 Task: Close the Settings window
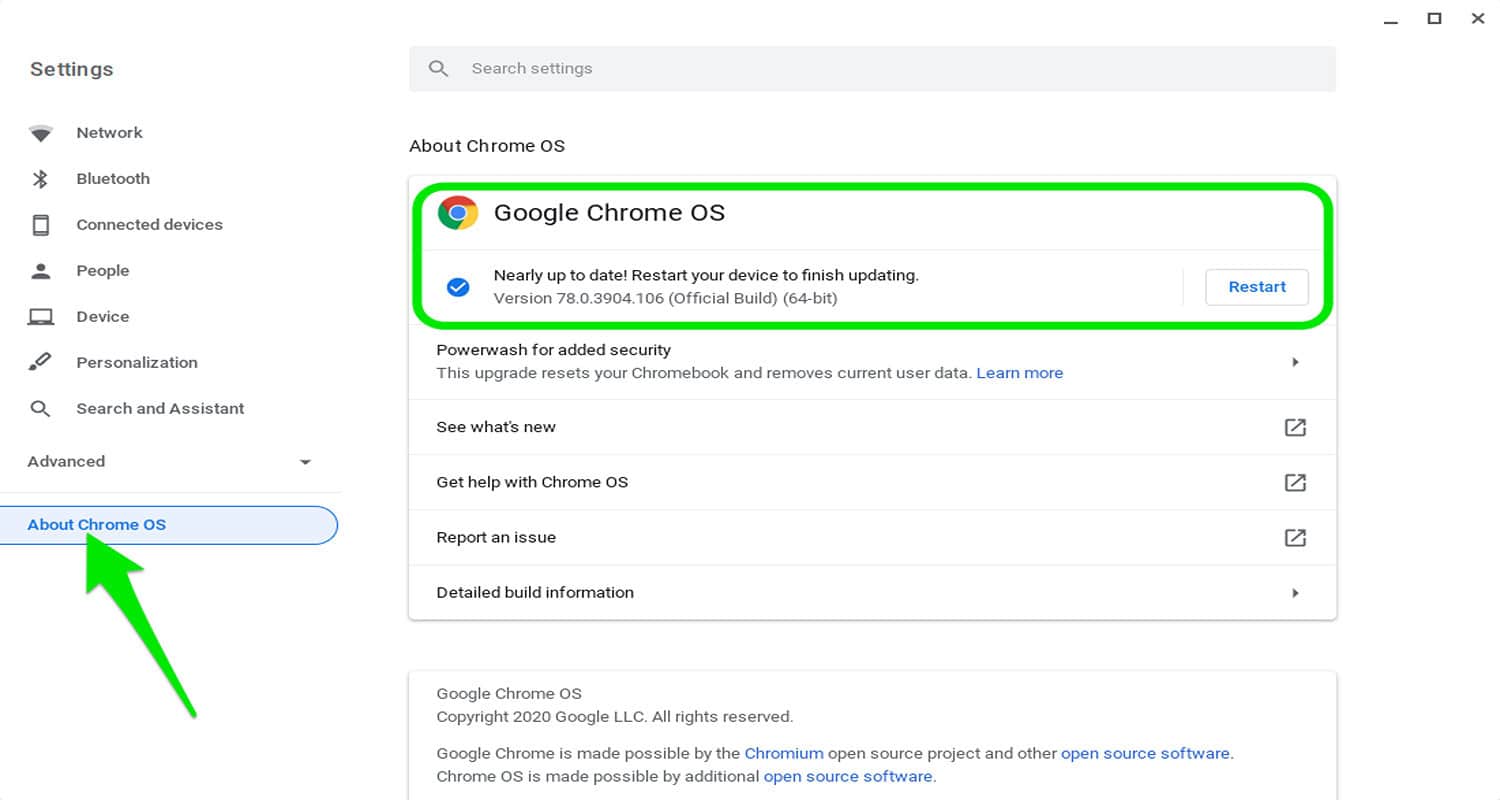pos(1478,18)
